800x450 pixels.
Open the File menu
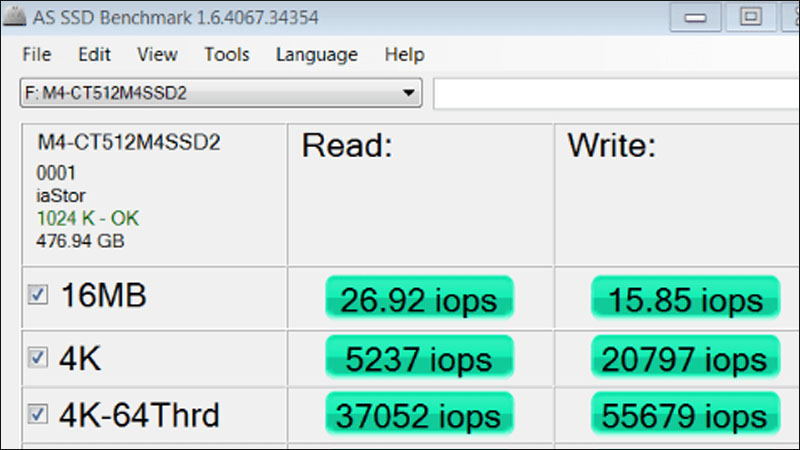coord(37,55)
